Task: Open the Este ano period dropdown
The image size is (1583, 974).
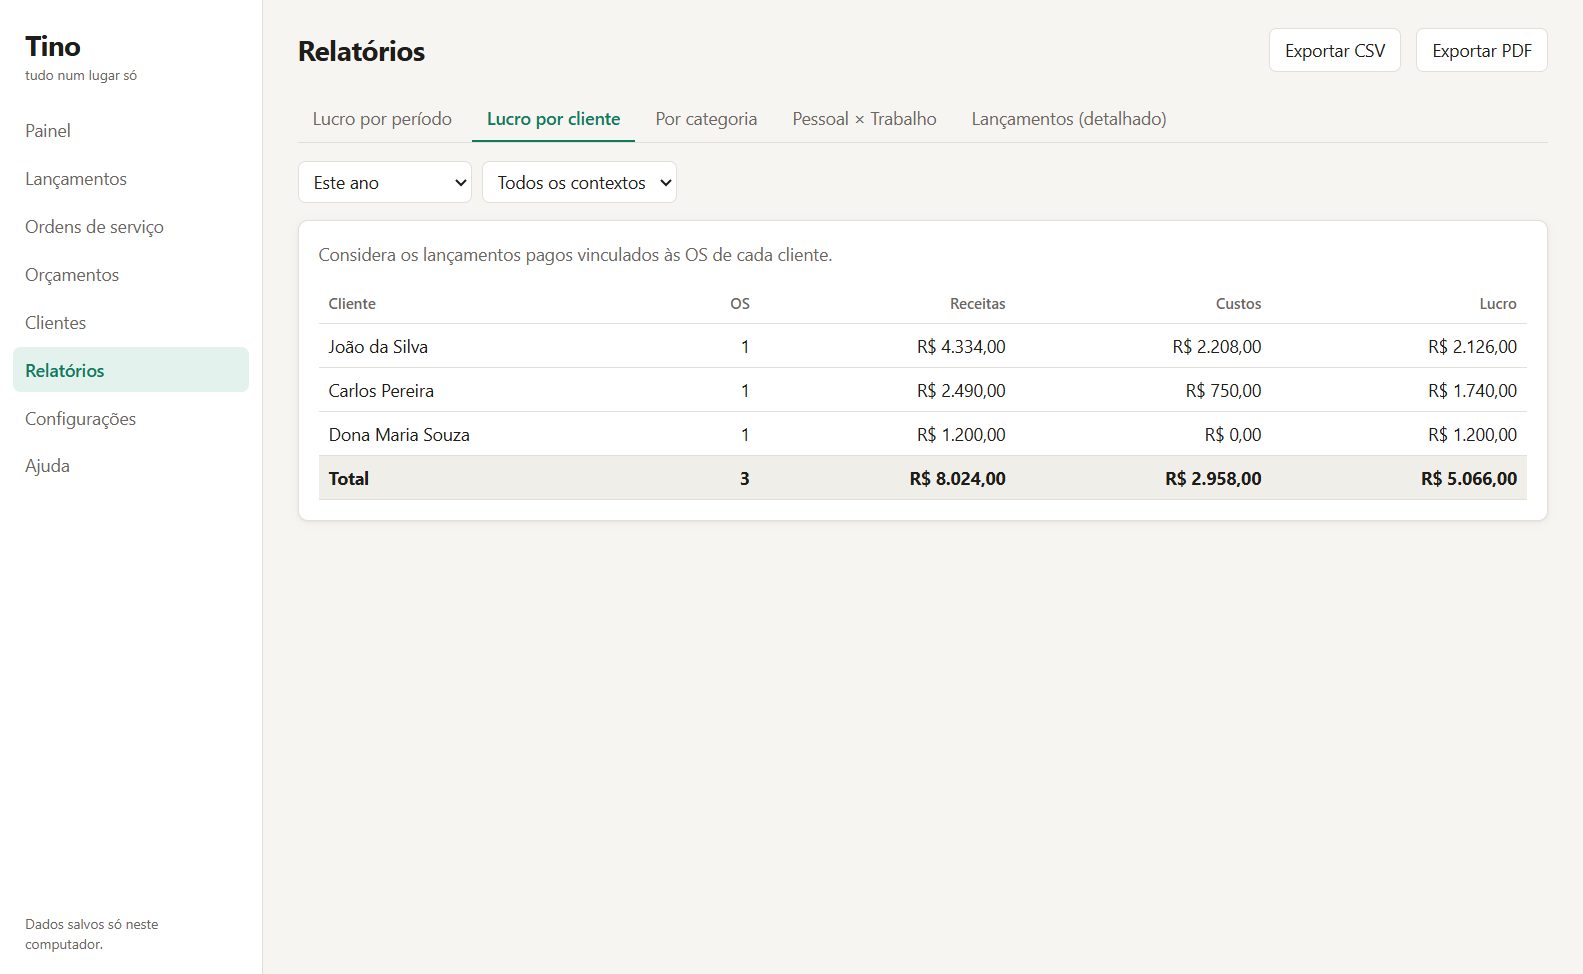Action: 385,182
